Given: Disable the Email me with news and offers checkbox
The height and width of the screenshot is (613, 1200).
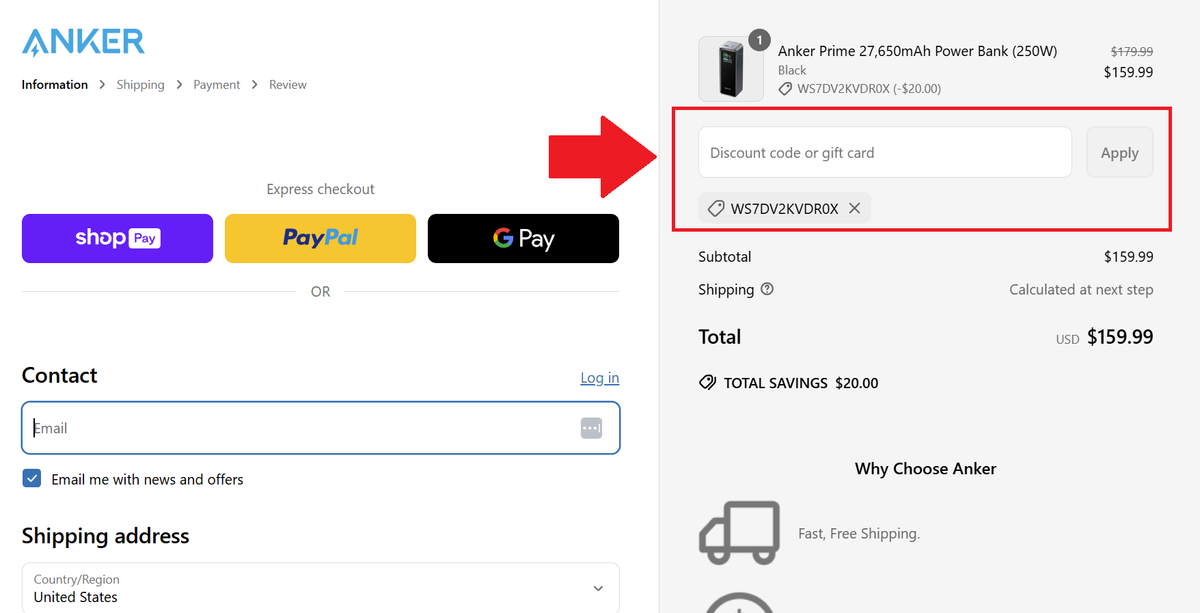Looking at the screenshot, I should [x=31, y=478].
